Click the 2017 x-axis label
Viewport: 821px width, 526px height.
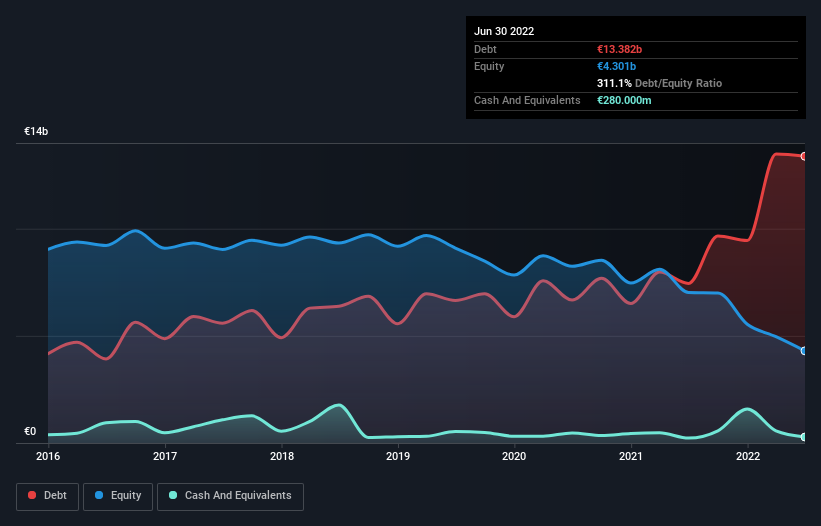click(165, 456)
